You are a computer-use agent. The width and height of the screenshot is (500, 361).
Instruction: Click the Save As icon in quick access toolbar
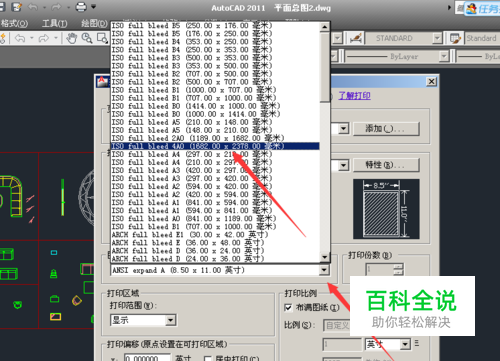[16, 7]
